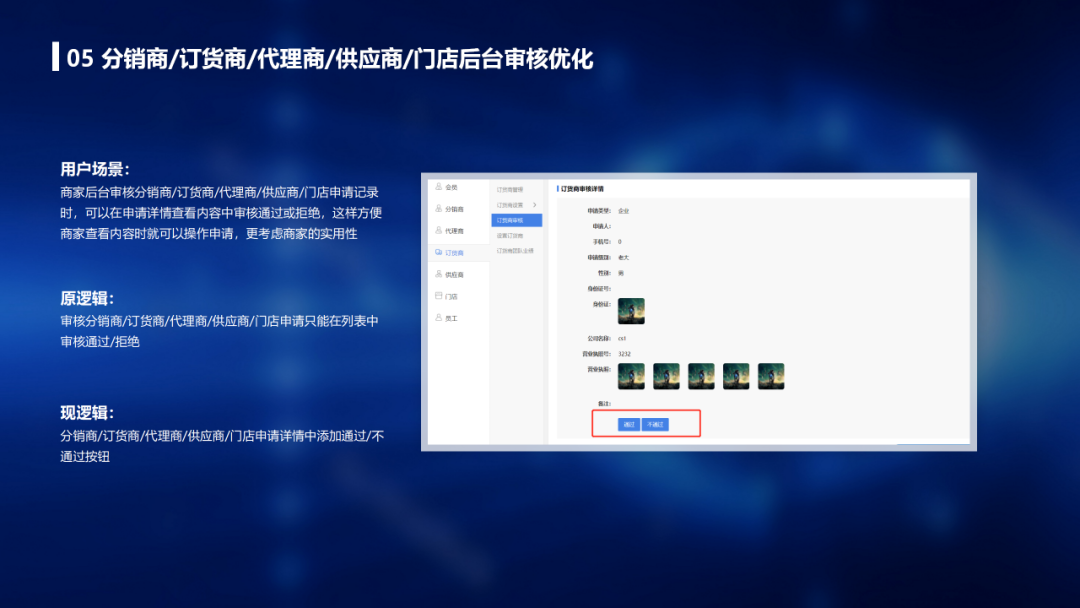
Task: Open the third 营业执照 license thumbnail
Action: click(701, 376)
